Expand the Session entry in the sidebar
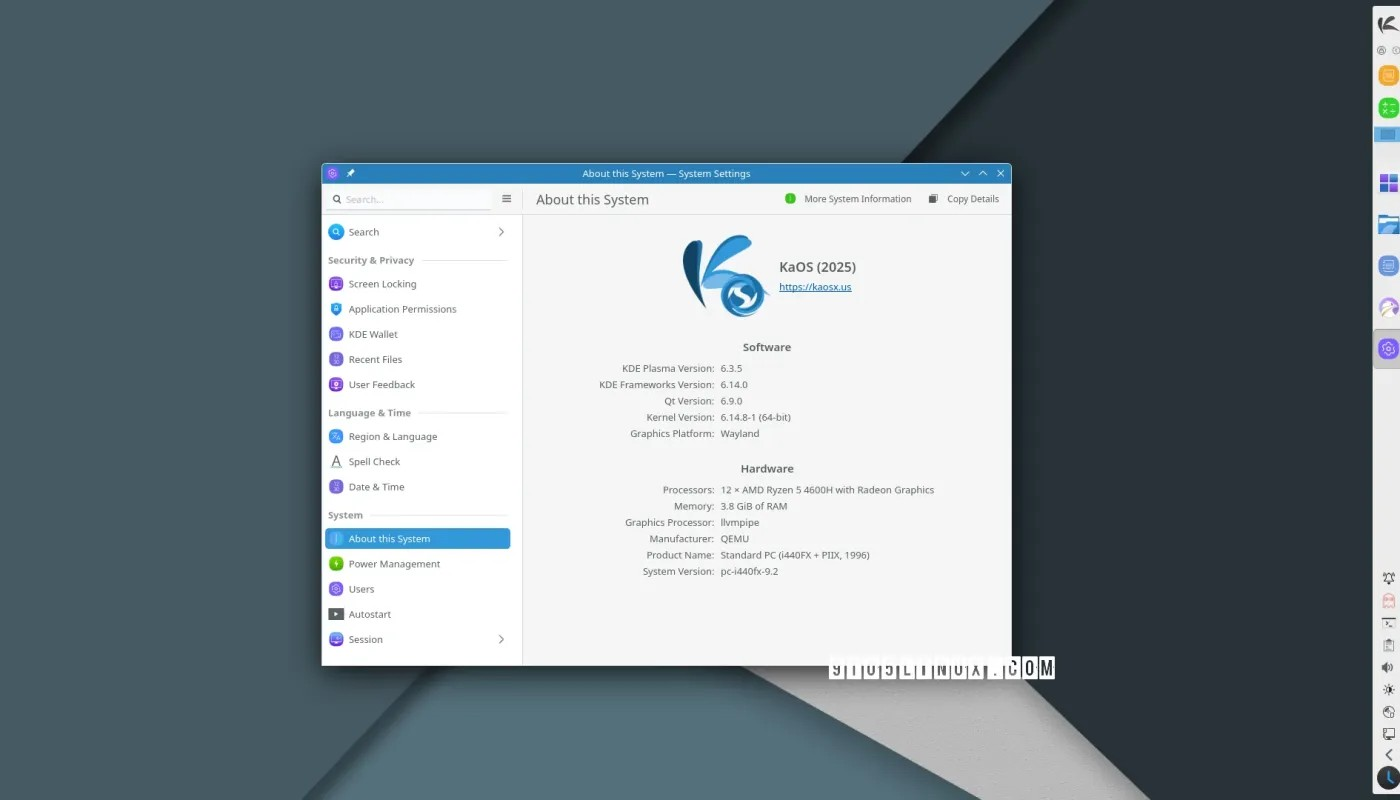The width and height of the screenshot is (1400, 800). 501,639
